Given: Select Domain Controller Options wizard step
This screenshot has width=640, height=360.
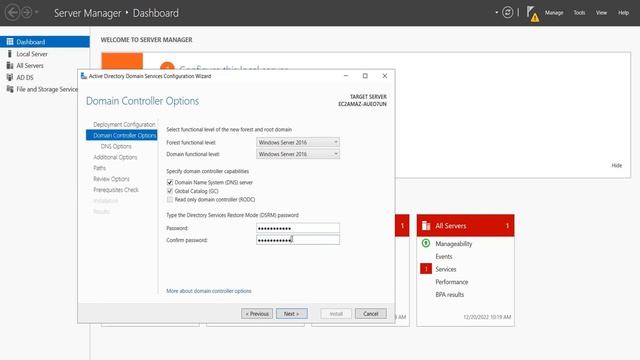Looking at the screenshot, I should click(122, 135).
